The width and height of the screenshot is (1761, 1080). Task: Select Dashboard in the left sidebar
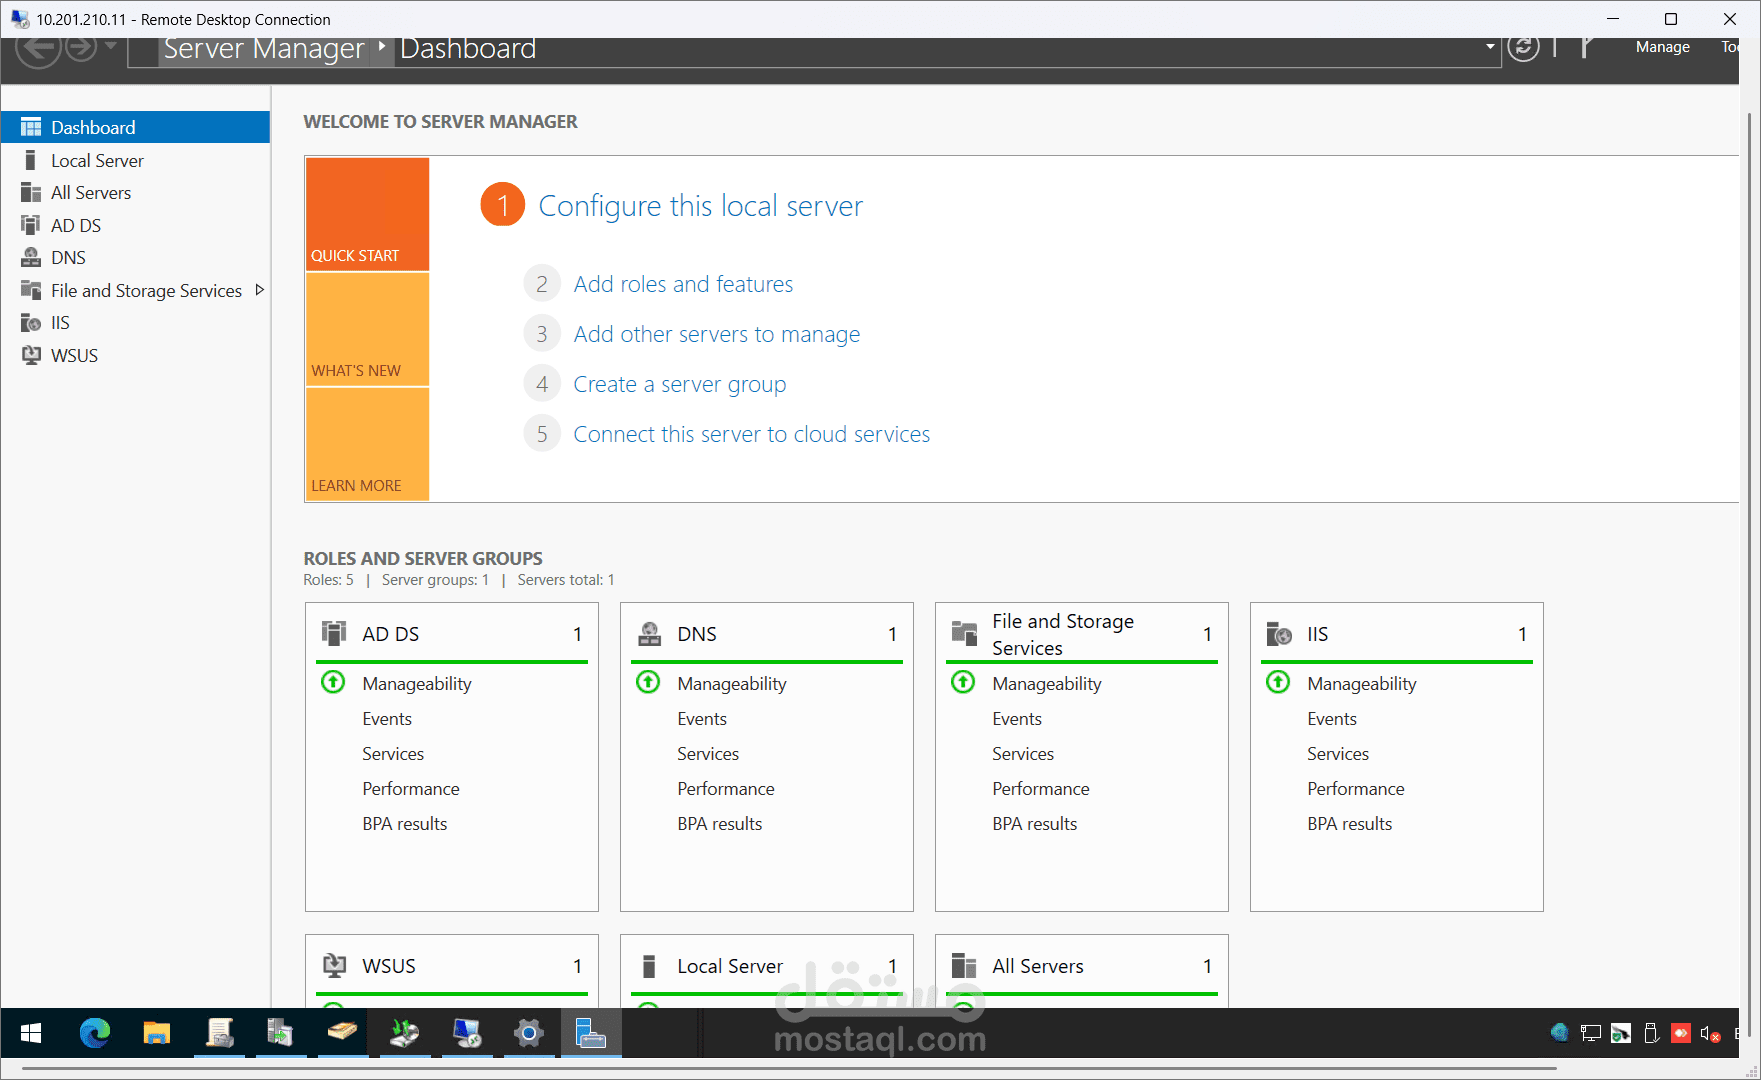[x=135, y=127]
